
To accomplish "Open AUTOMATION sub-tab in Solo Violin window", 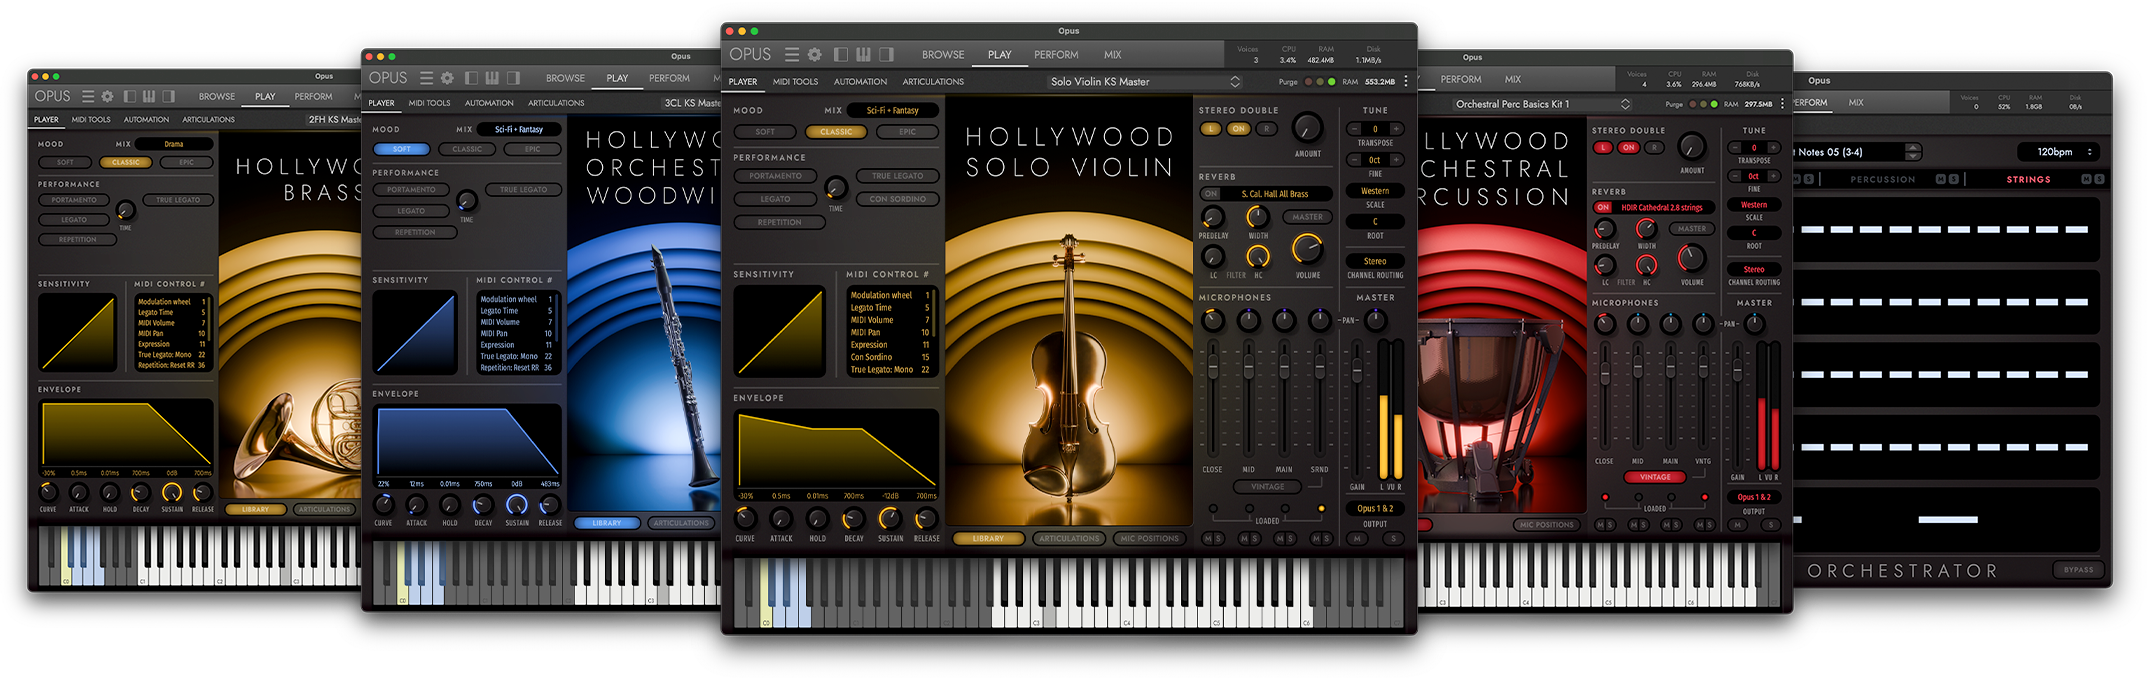I will pos(860,82).
